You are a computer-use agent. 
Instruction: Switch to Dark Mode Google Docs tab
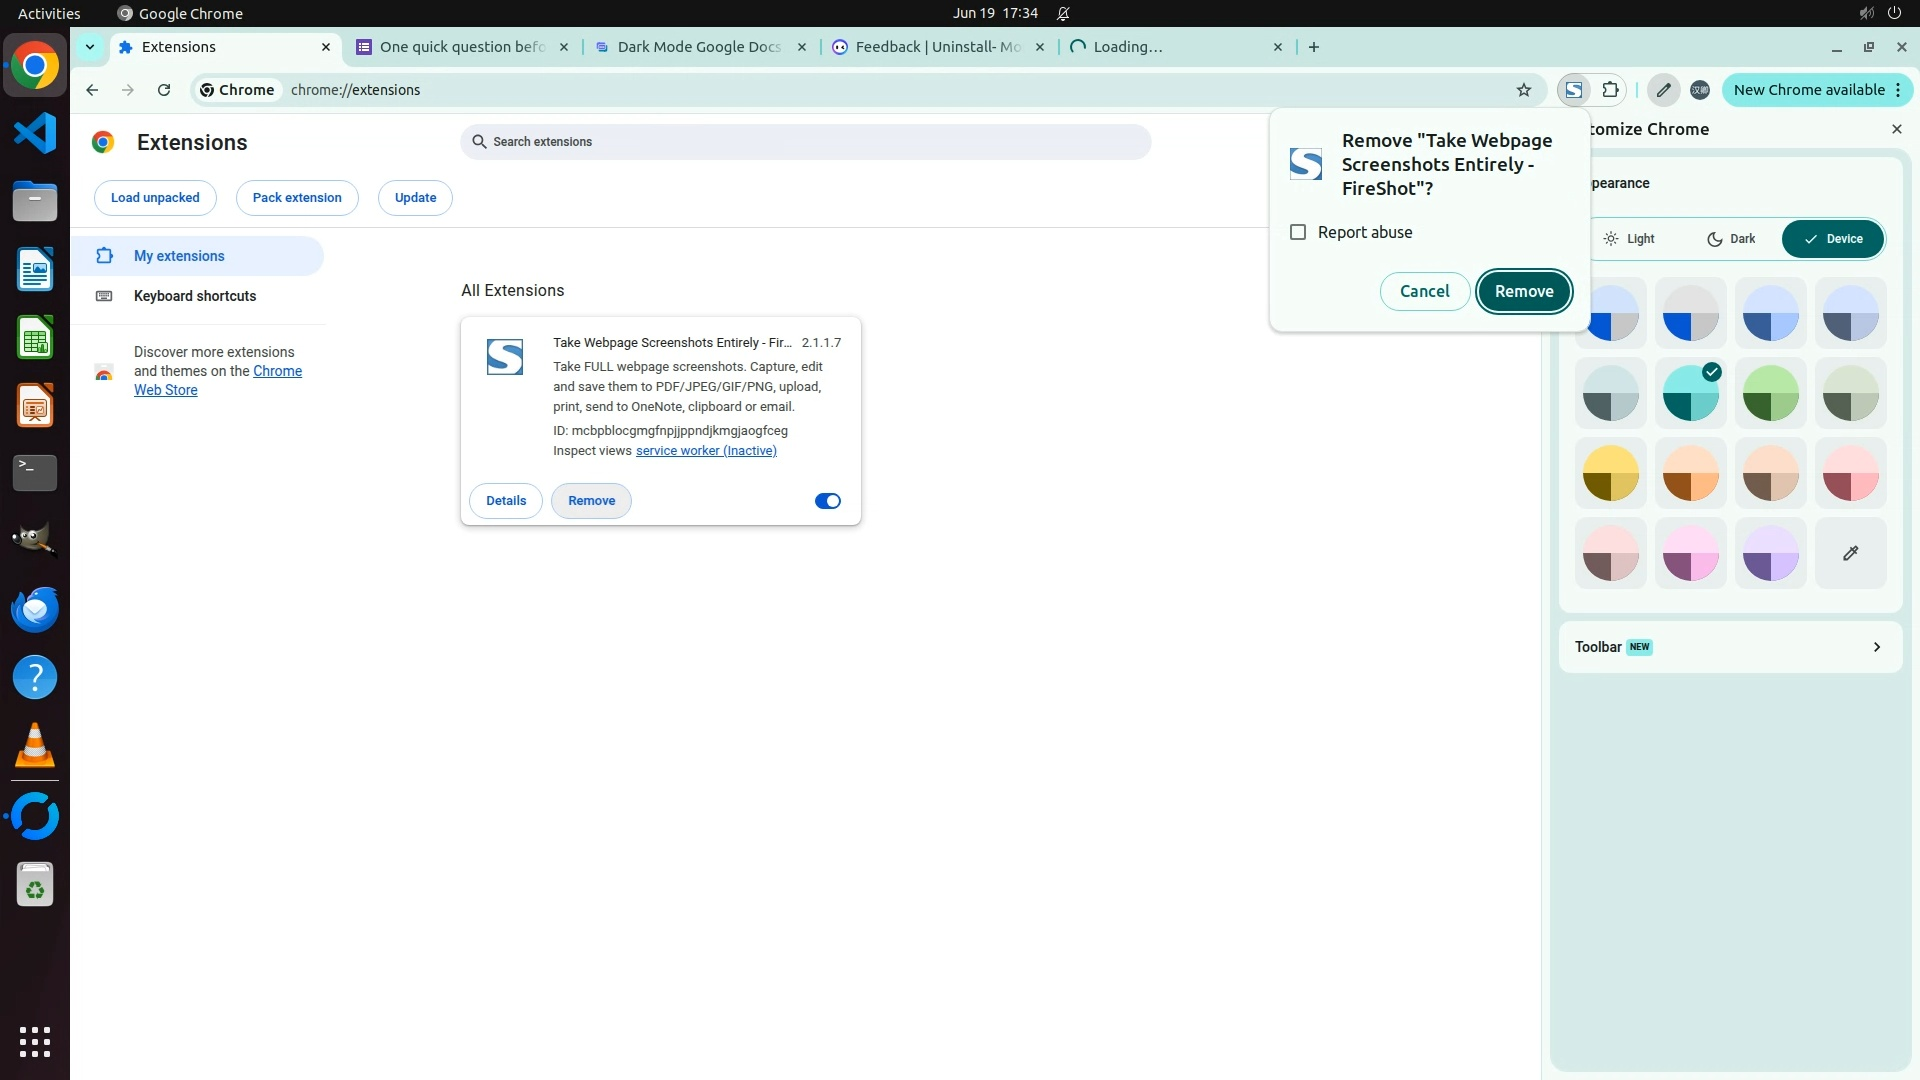click(698, 47)
